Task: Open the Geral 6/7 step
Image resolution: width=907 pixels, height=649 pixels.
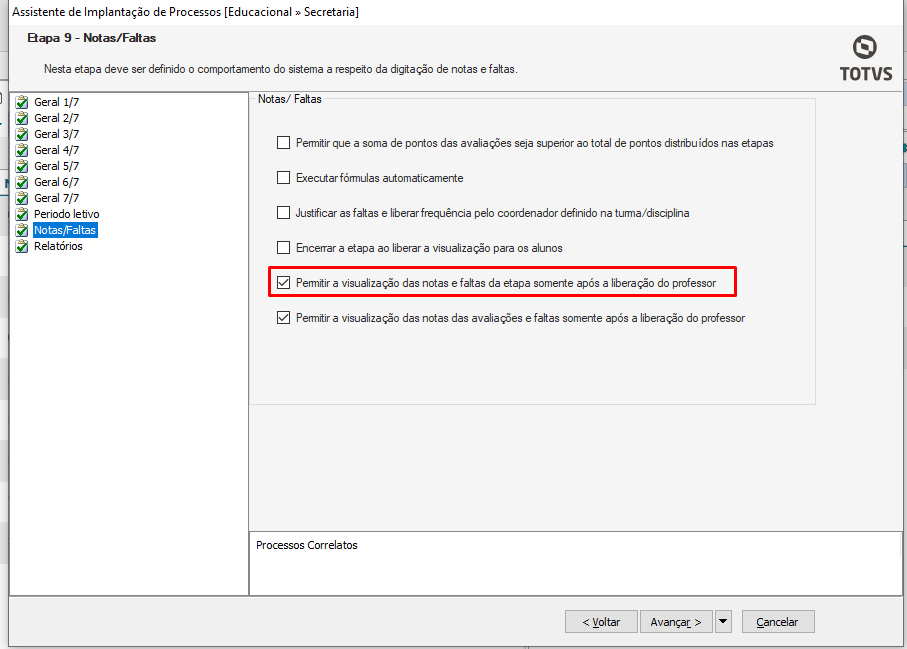Action: [x=56, y=182]
